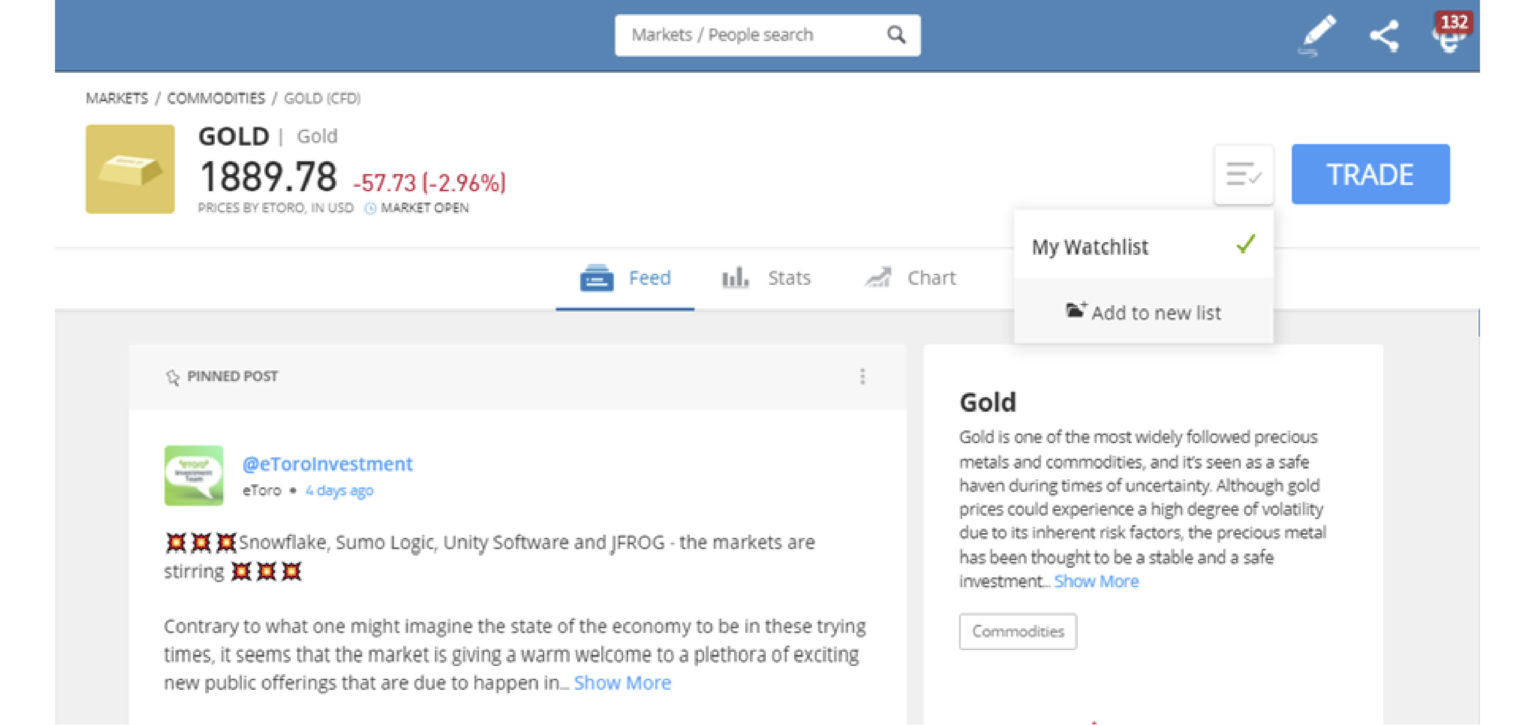Open the pinned post three-dot options menu
This screenshot has height=725, width=1536.
point(862,376)
